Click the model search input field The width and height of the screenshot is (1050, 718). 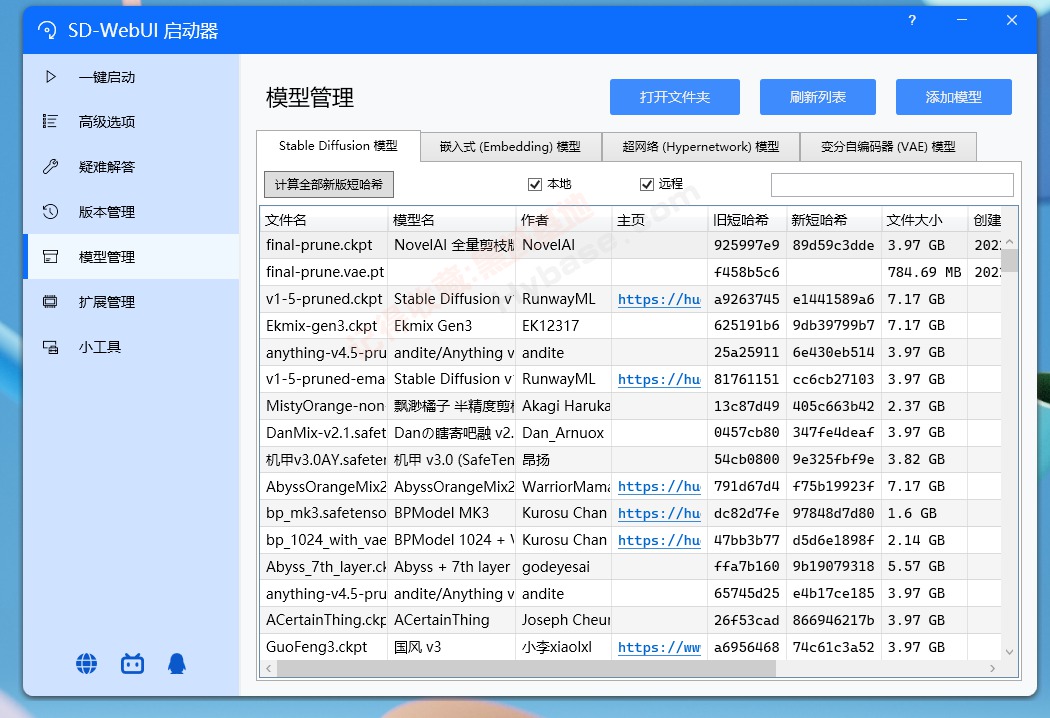click(x=892, y=185)
